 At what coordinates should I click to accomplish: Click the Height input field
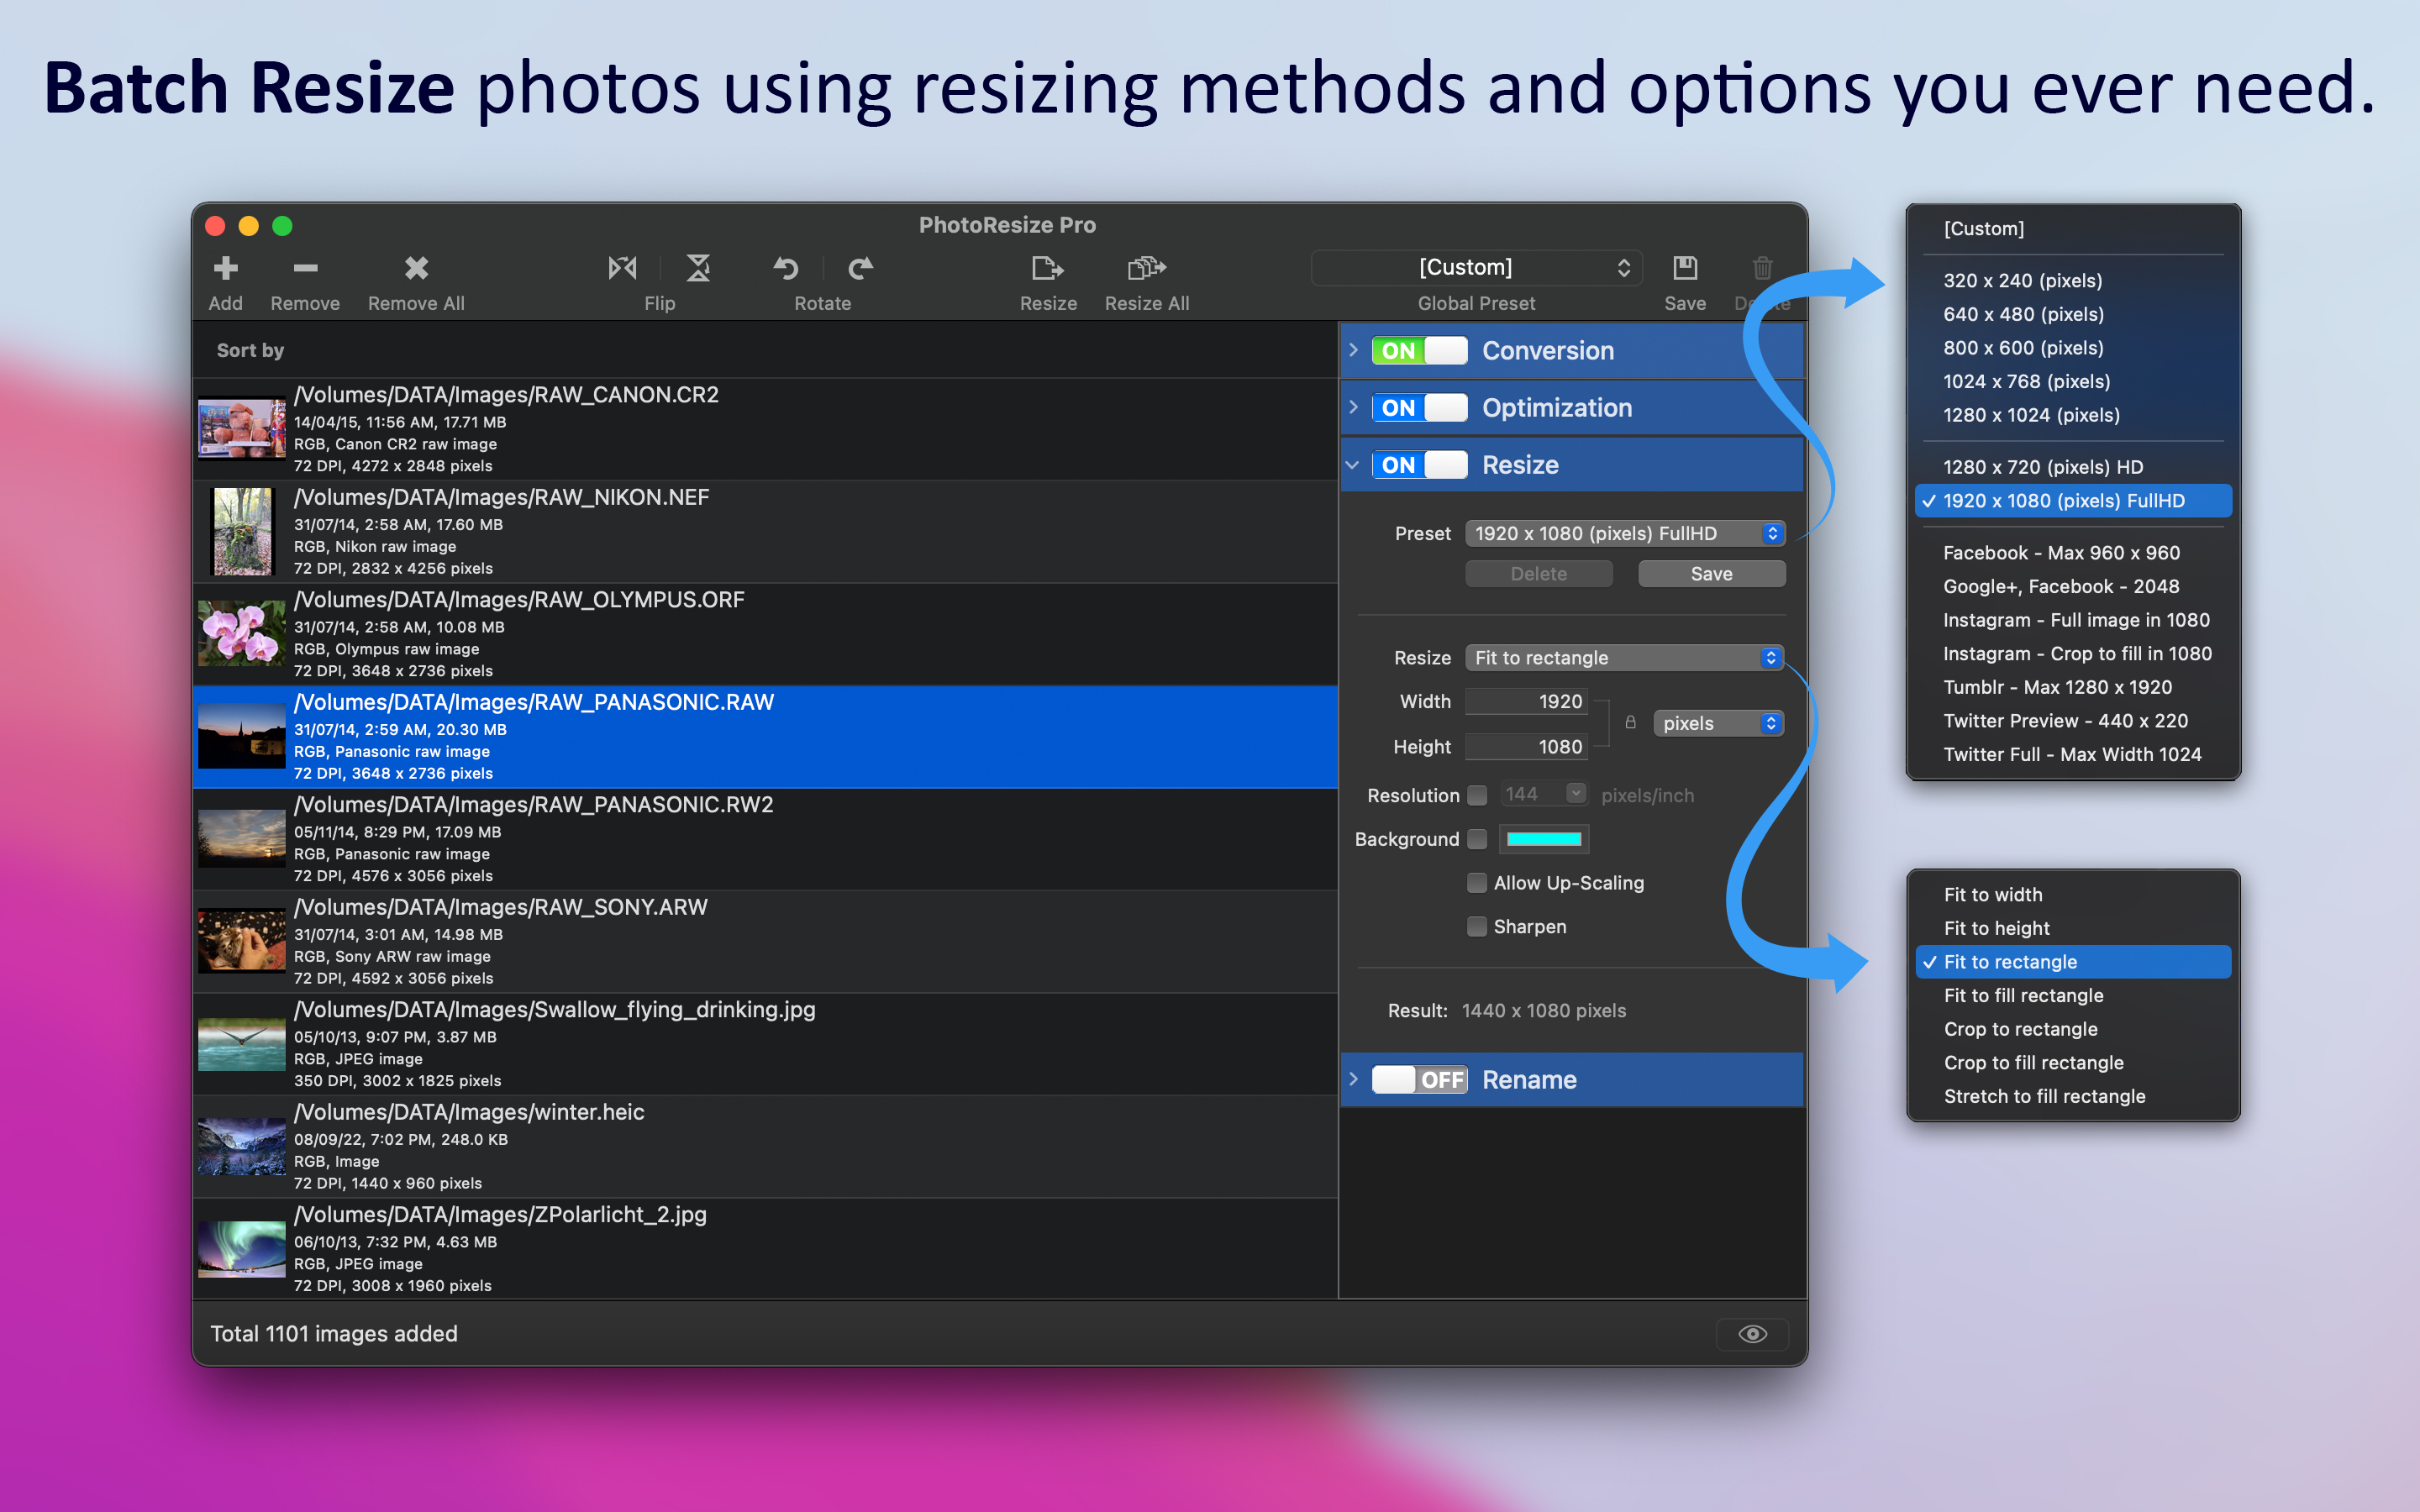(1526, 747)
